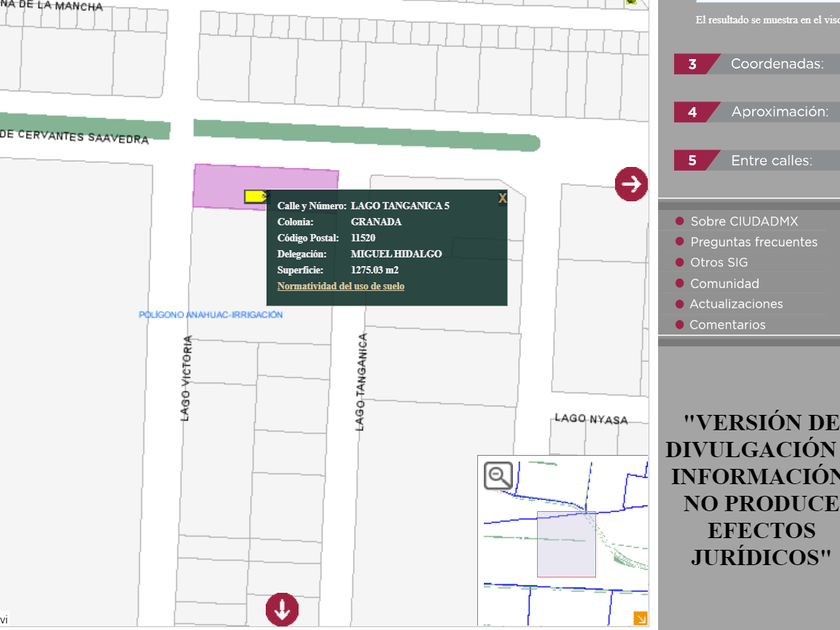840x630 pixels.
Task: Open the Comunidad link
Action: (724, 284)
